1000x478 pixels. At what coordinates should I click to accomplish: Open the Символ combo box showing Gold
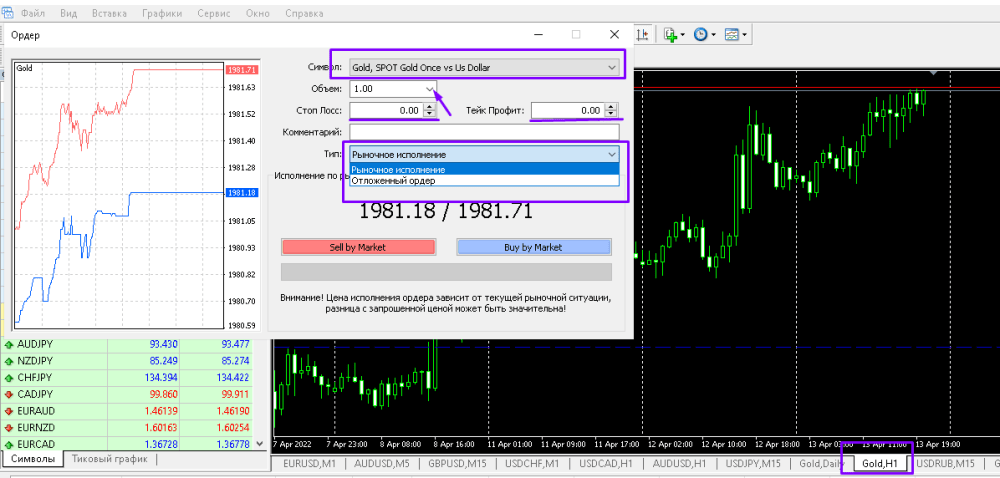(484, 66)
